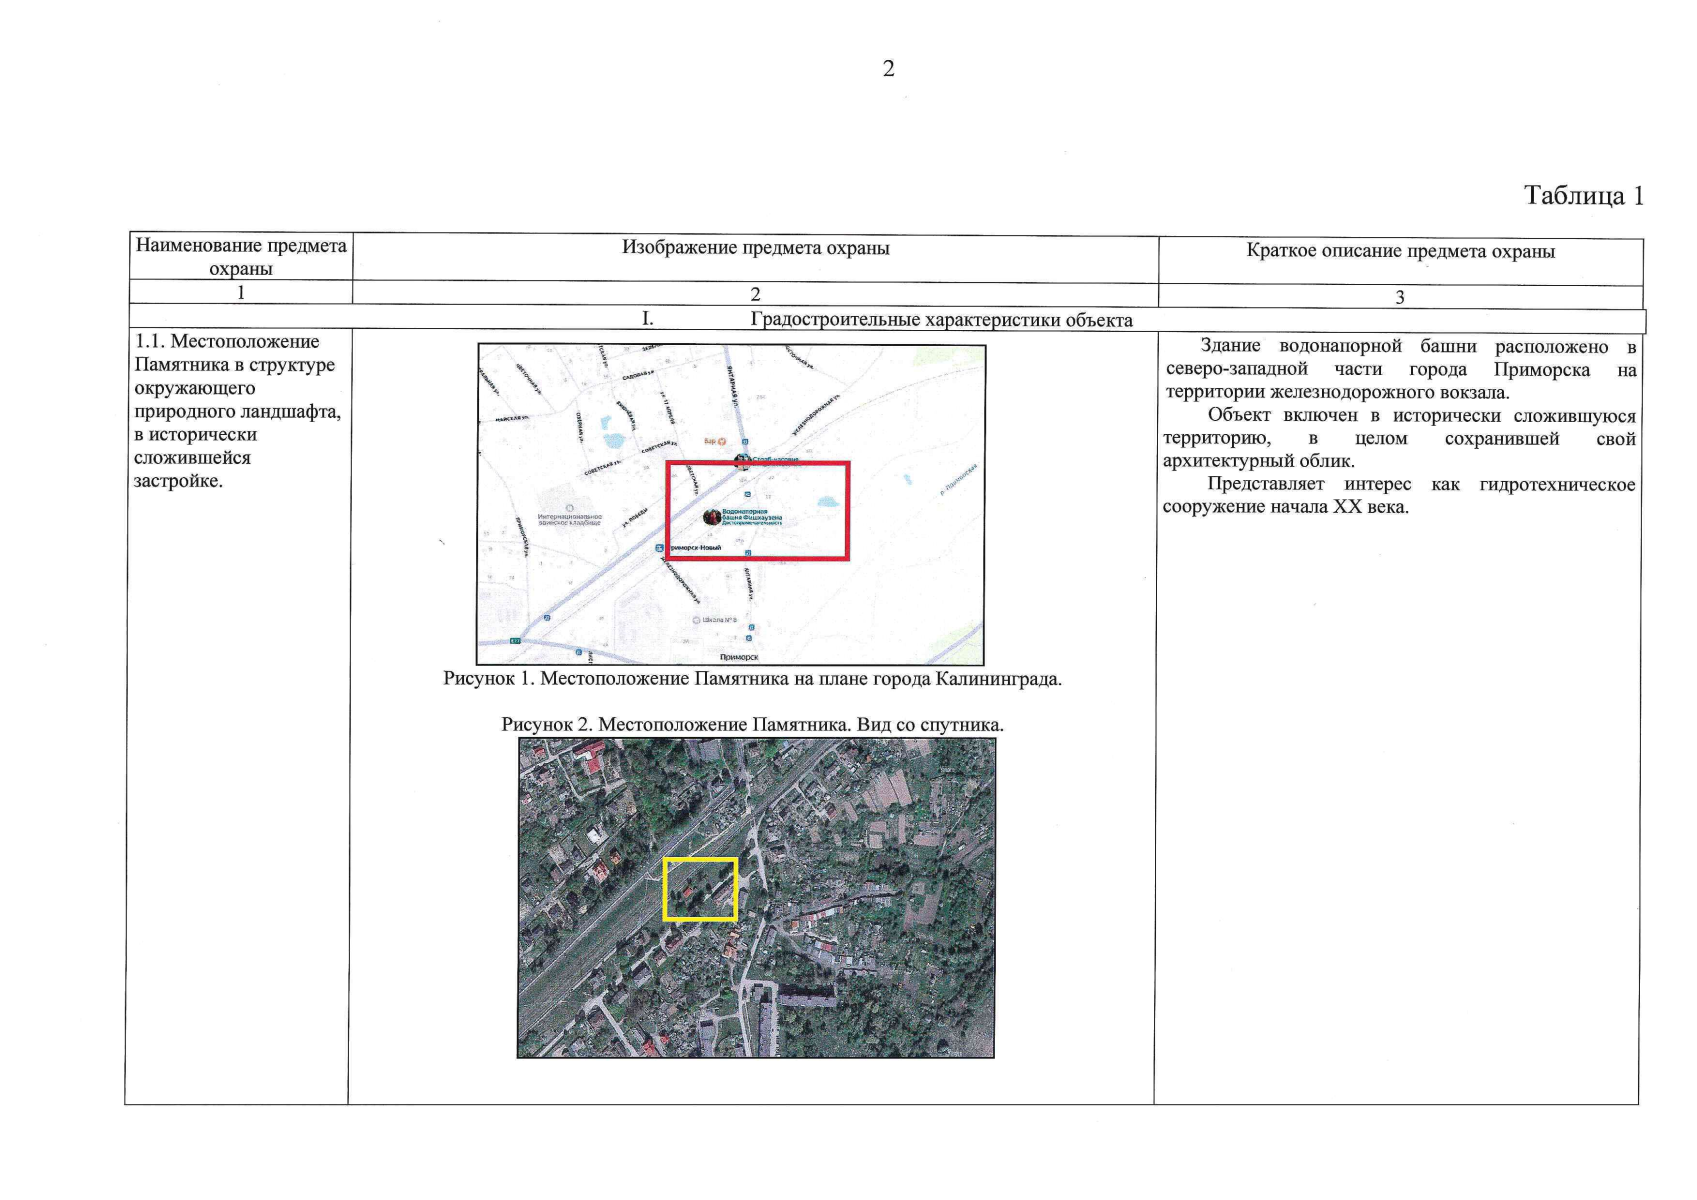
Task: Click the water tower photo marker on map
Action: pyautogui.click(x=711, y=517)
